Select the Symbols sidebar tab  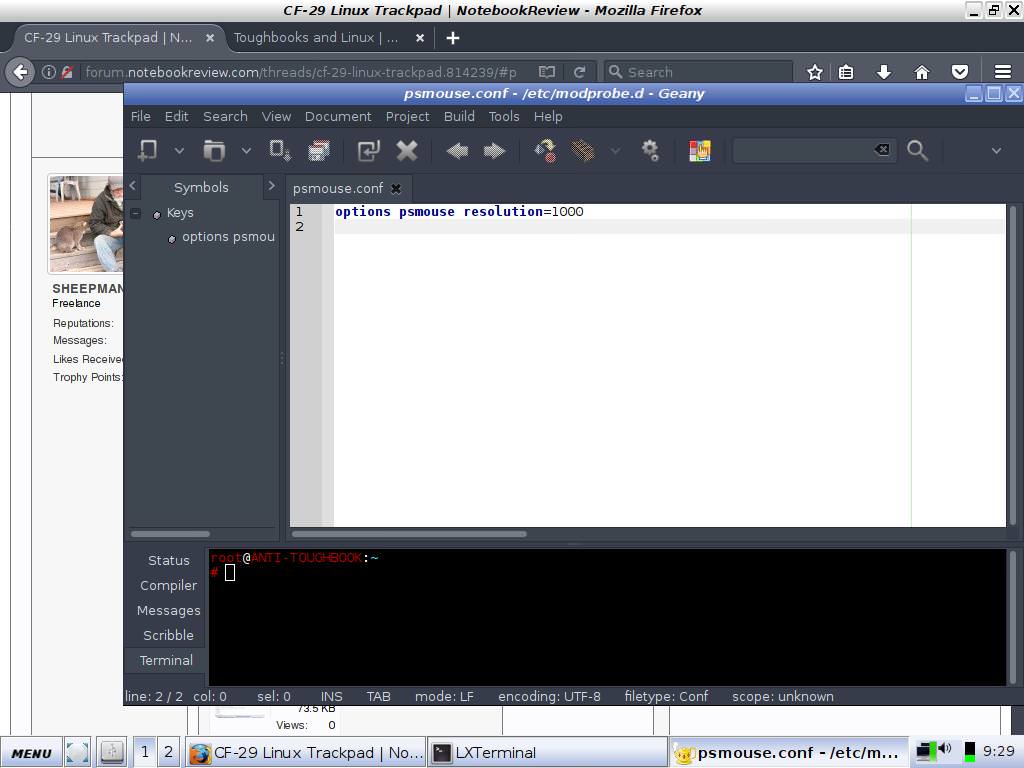tap(201, 187)
